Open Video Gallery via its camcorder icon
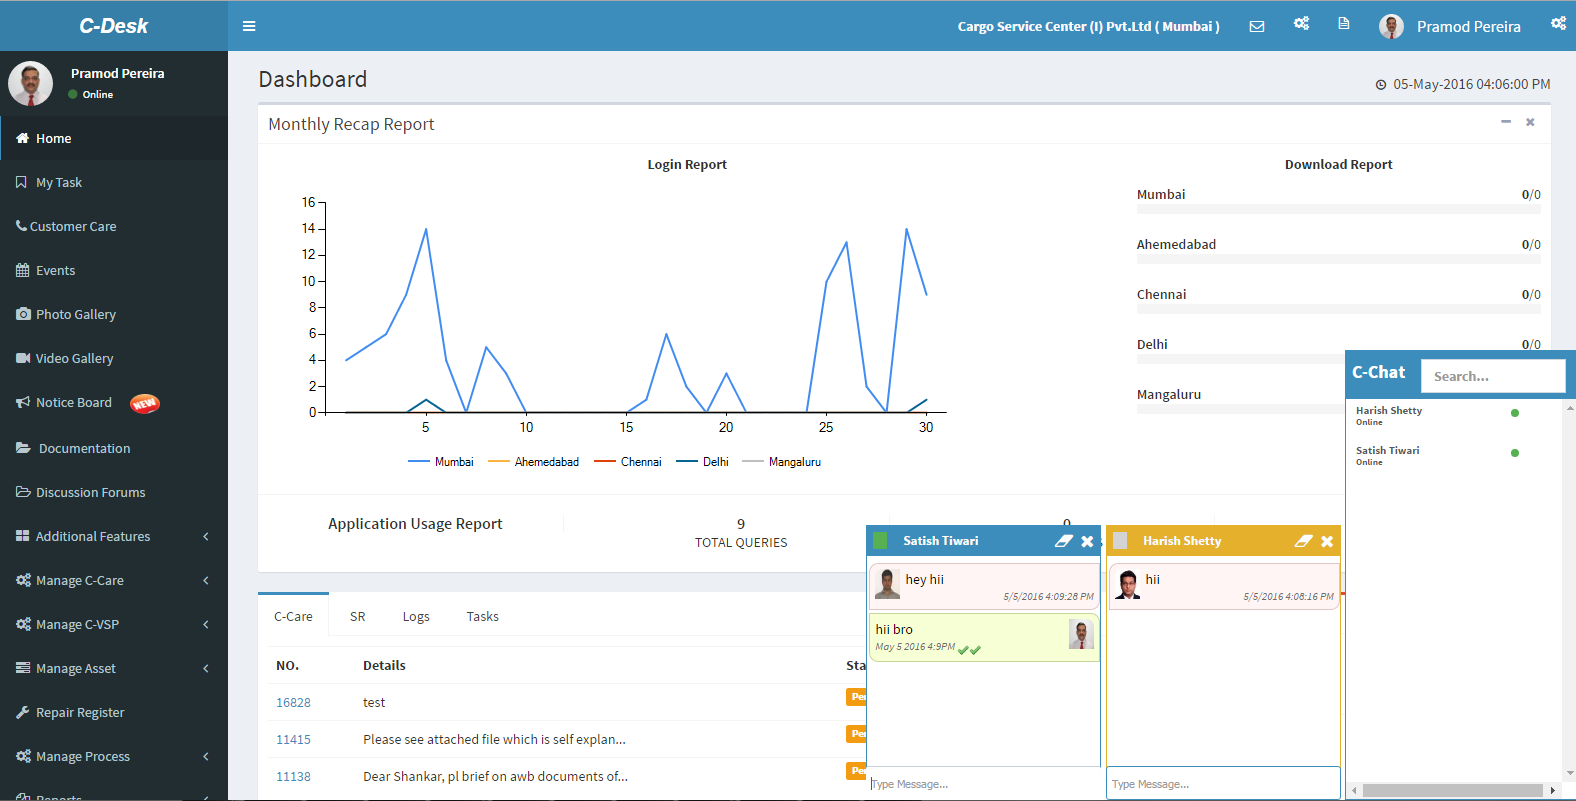 23,358
